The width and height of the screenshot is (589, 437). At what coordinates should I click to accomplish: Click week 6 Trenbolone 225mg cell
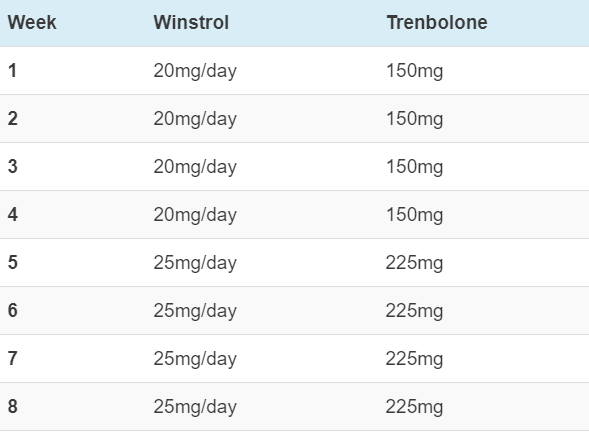[414, 311]
